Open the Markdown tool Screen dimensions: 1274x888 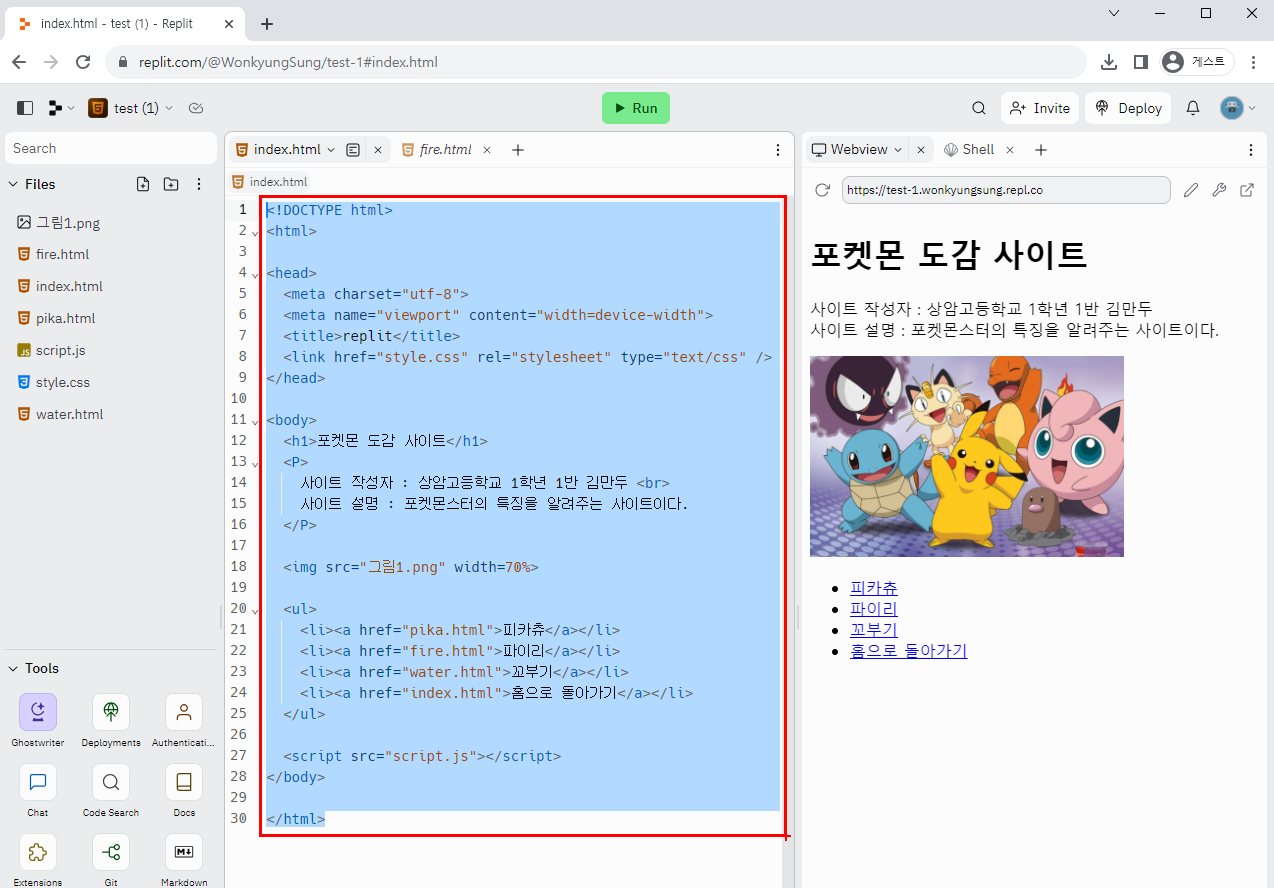[x=184, y=860]
